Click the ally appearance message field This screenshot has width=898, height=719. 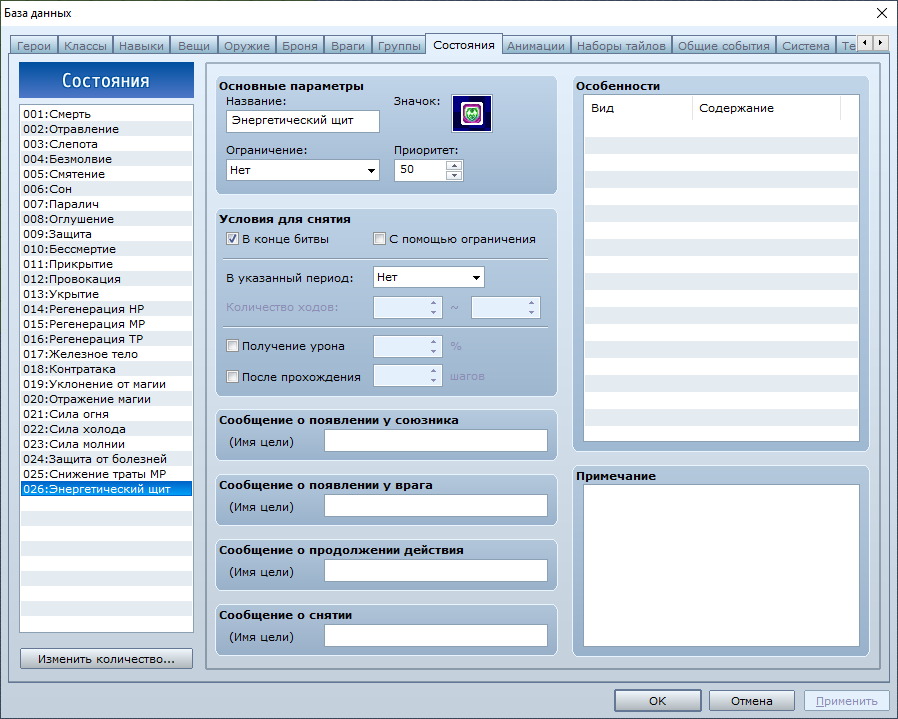[x=436, y=441]
